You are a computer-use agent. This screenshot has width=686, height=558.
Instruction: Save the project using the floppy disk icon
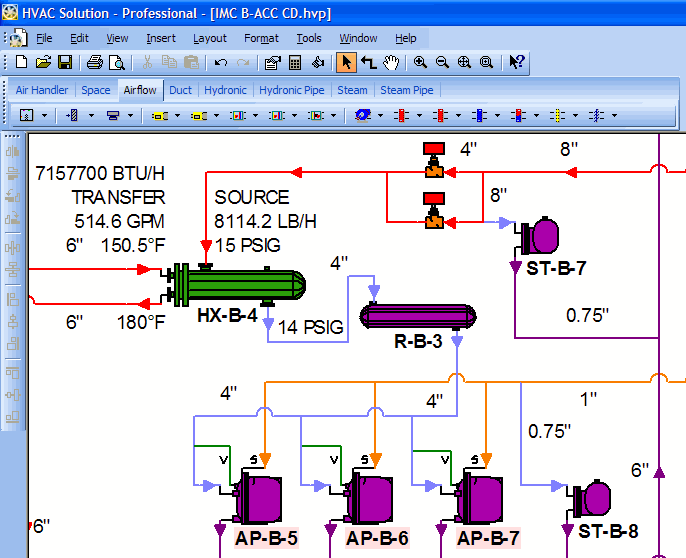tap(64, 62)
